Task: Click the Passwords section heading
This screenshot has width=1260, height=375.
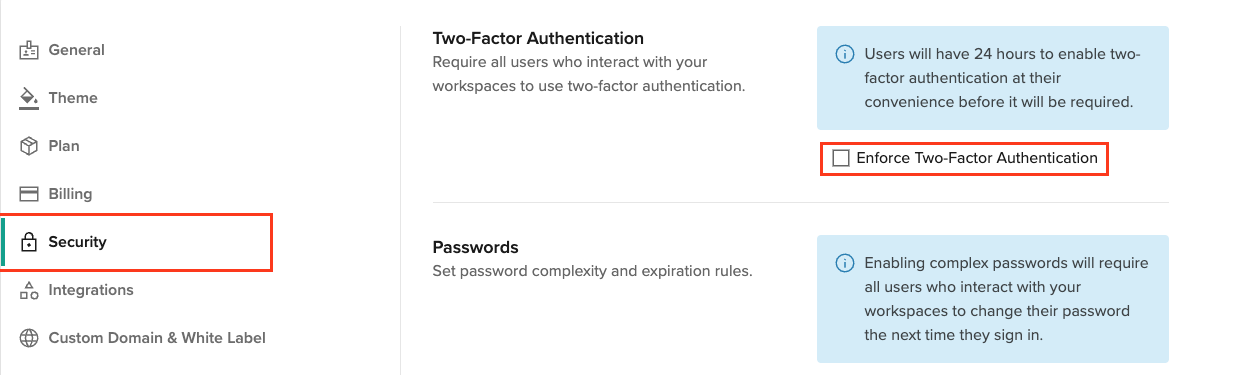Action: point(475,247)
